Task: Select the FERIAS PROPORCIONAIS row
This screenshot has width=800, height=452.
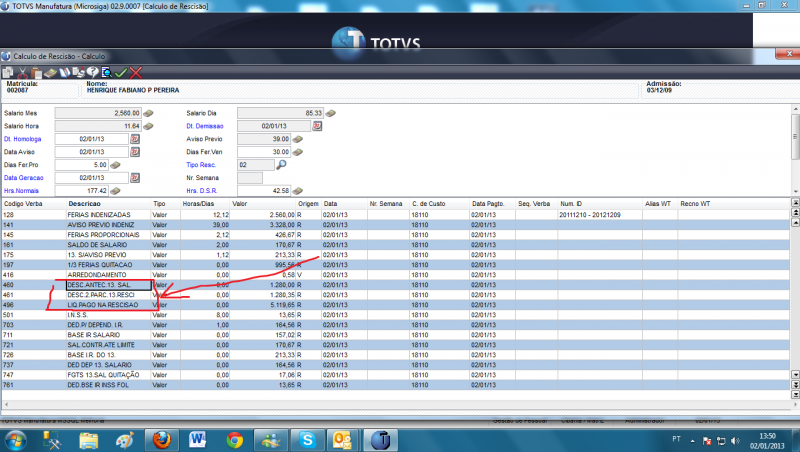Action: tap(395, 235)
